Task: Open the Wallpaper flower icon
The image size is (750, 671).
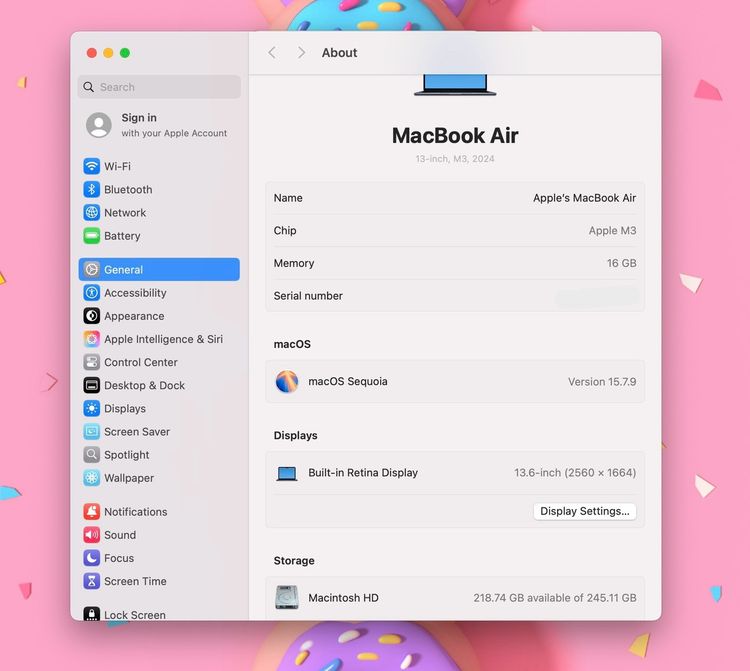Action: [x=91, y=478]
